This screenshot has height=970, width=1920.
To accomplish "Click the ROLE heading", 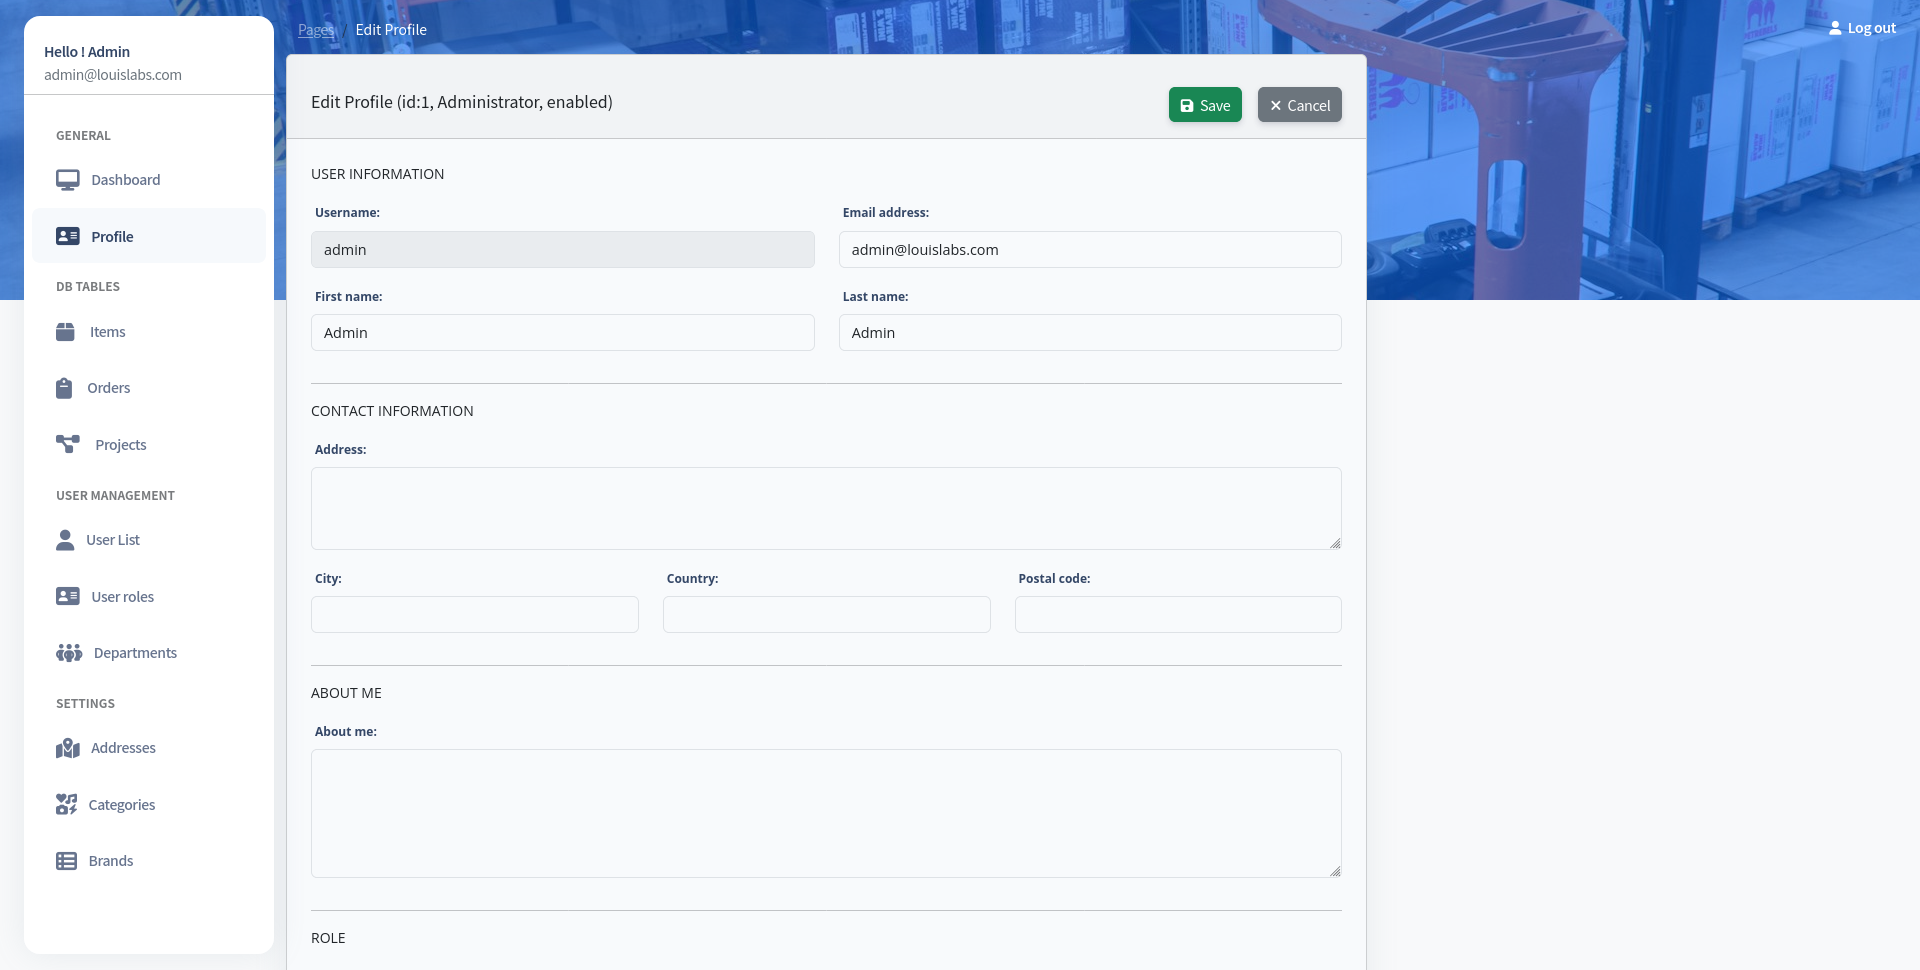I will pos(328,938).
